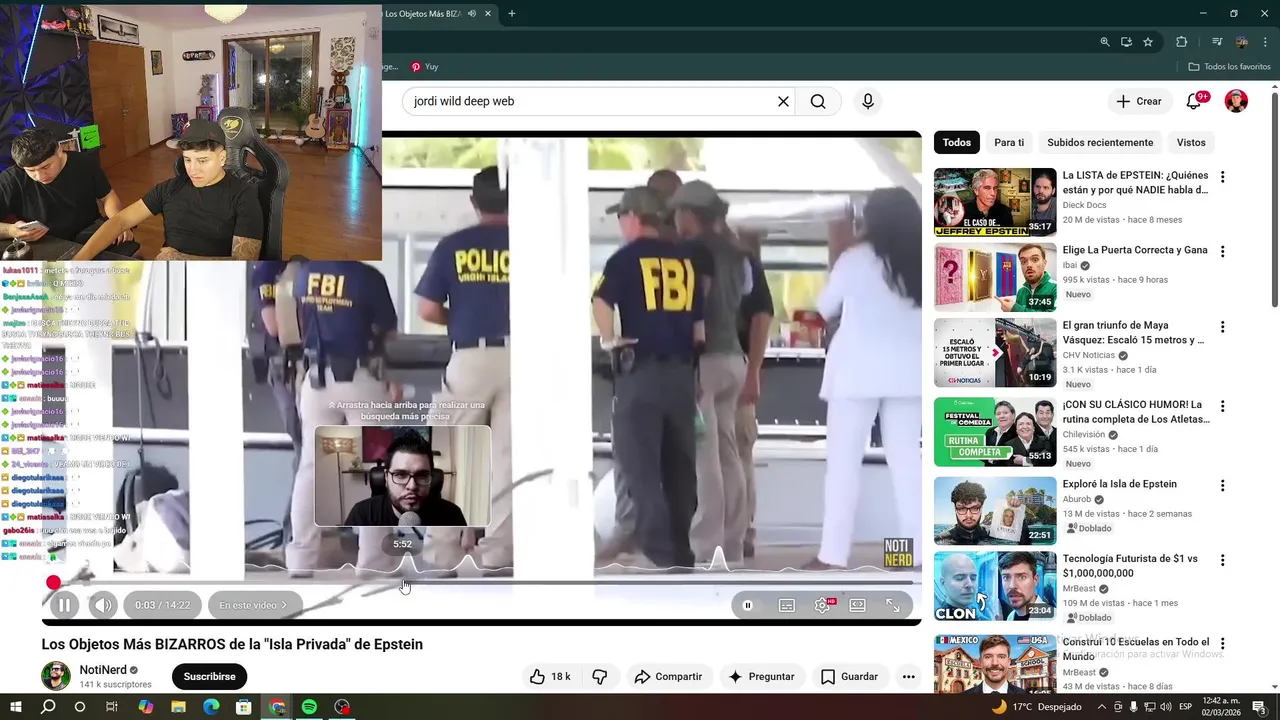Viewport: 1280px width, 720px height.
Task: Click the install app icon in address bar
Action: (x=1126, y=42)
